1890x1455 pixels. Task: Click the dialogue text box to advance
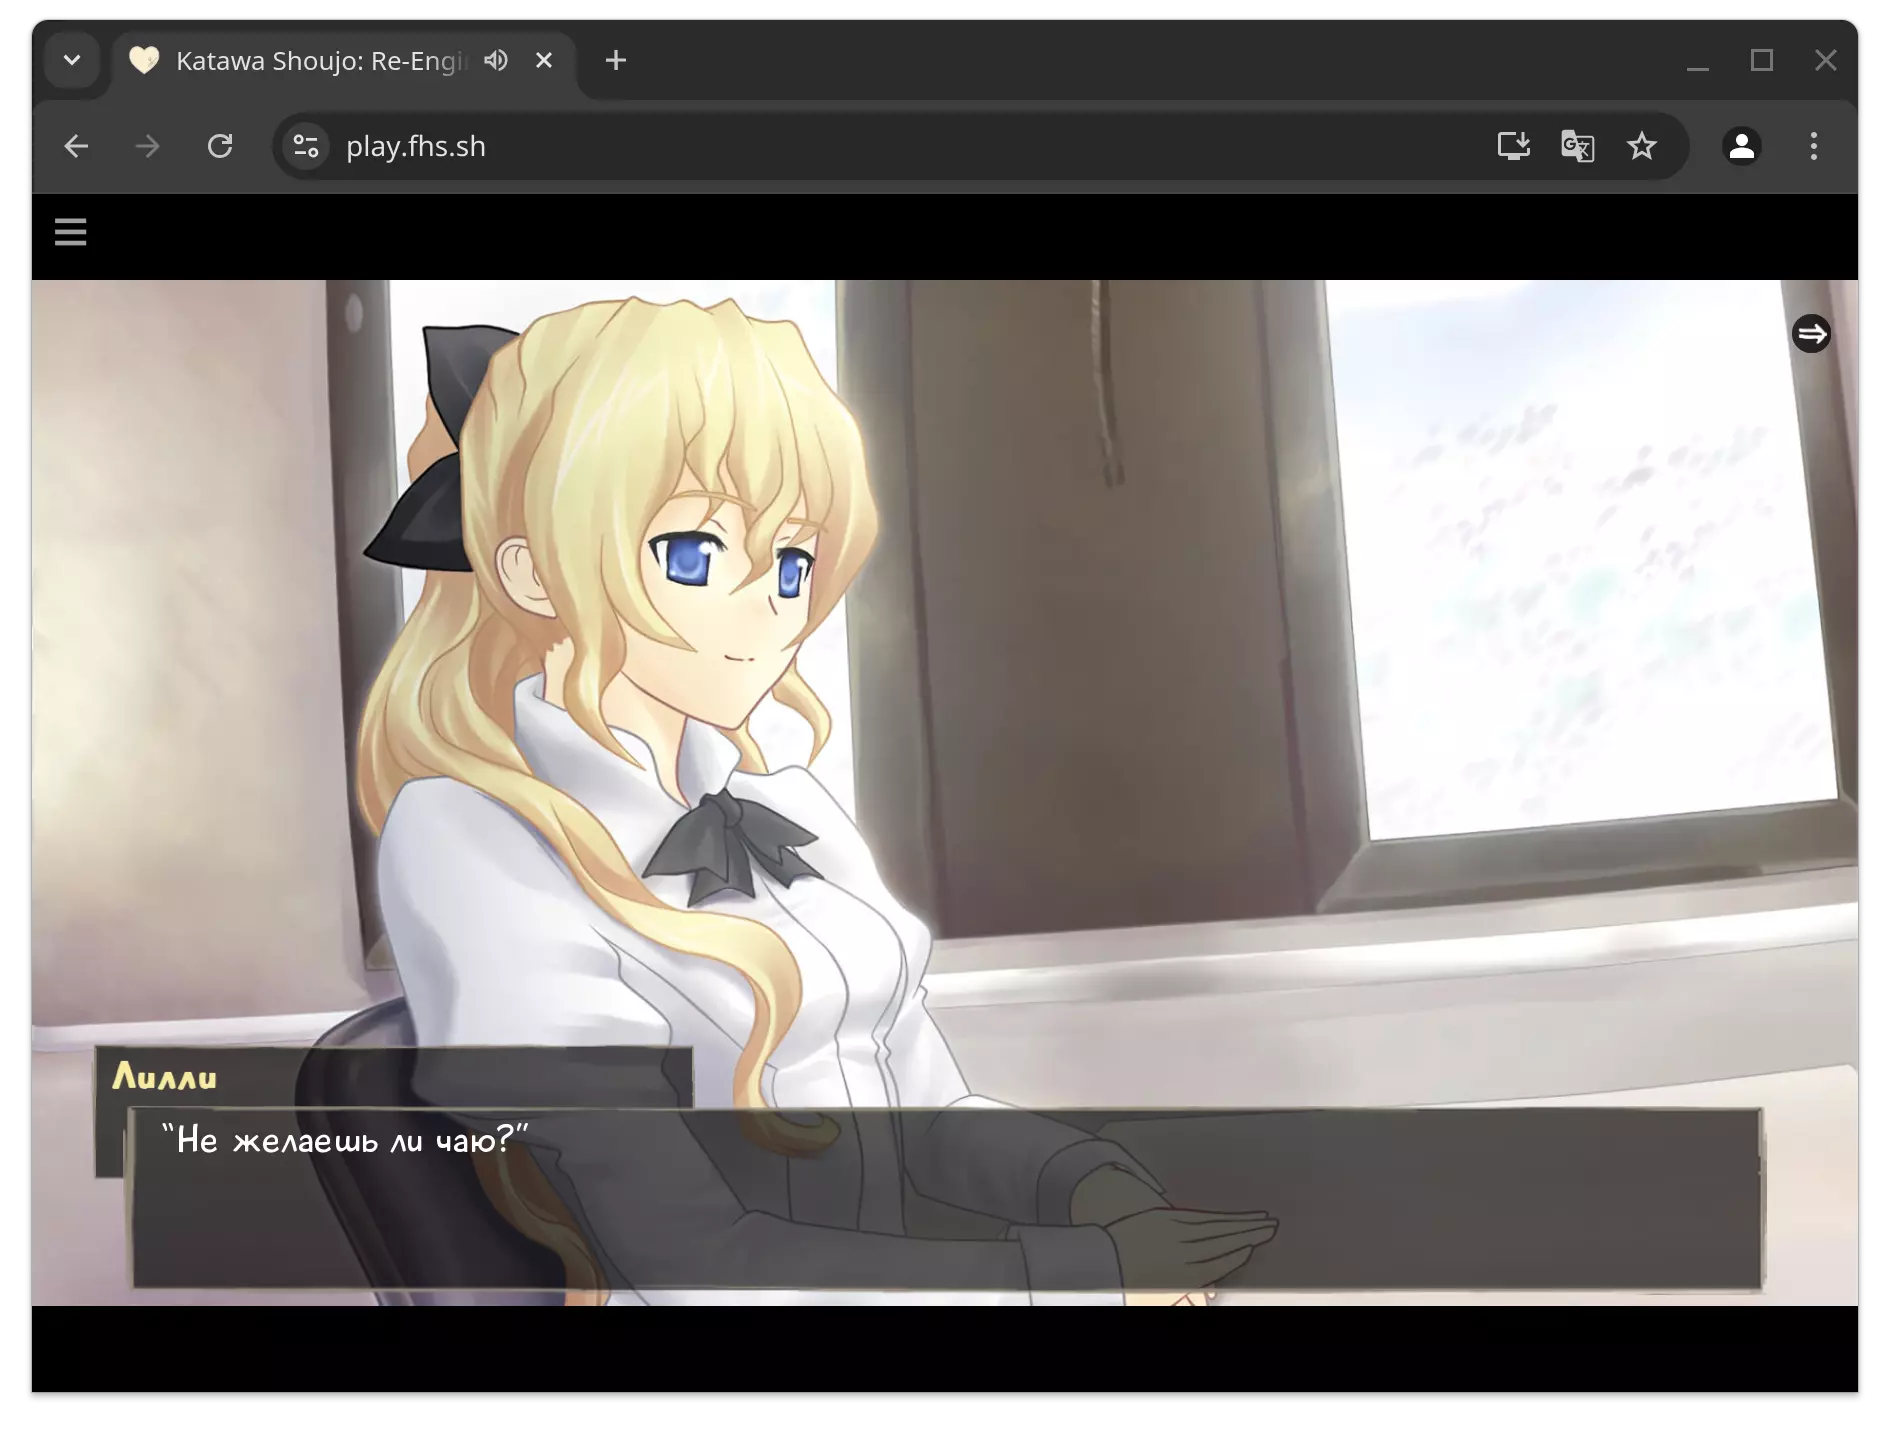click(x=946, y=1198)
